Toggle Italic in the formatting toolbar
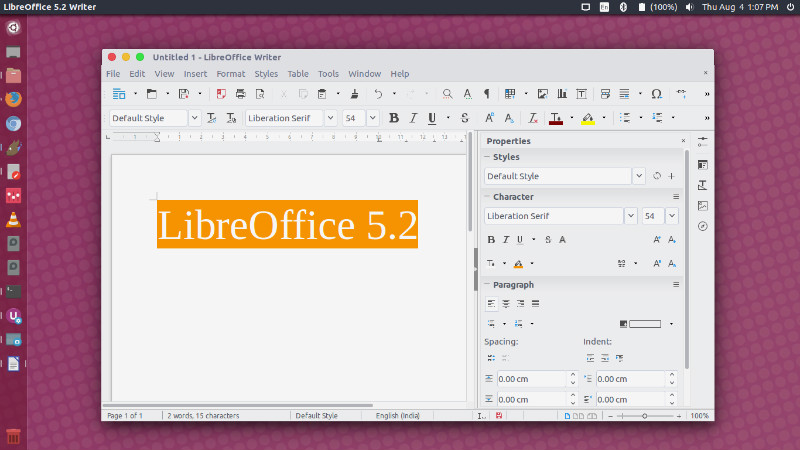This screenshot has width=800, height=450. click(413, 118)
